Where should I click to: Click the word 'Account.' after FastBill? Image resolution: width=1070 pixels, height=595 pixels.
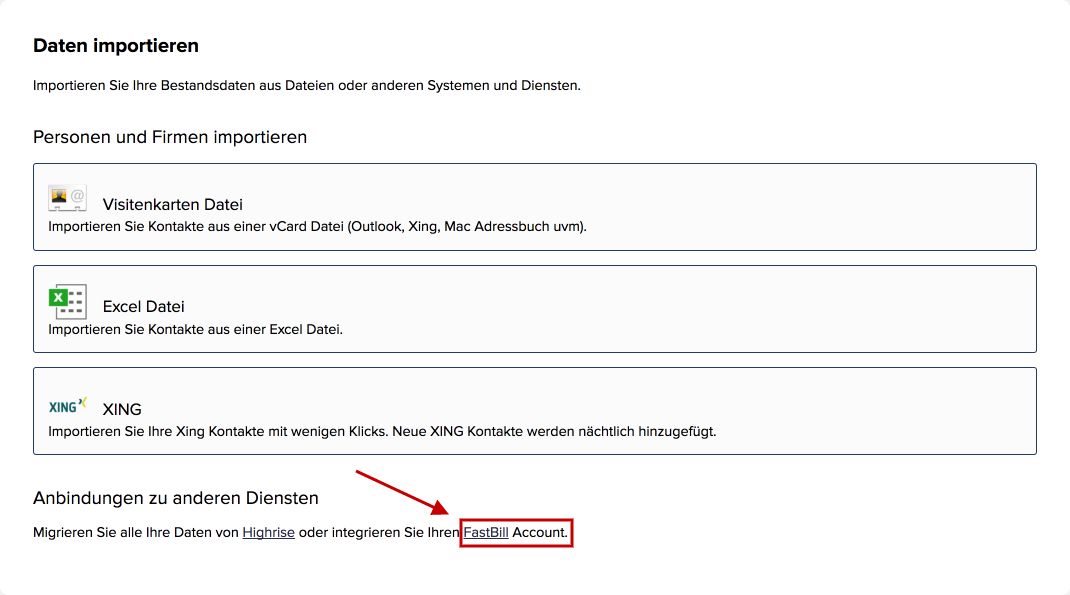[540, 532]
